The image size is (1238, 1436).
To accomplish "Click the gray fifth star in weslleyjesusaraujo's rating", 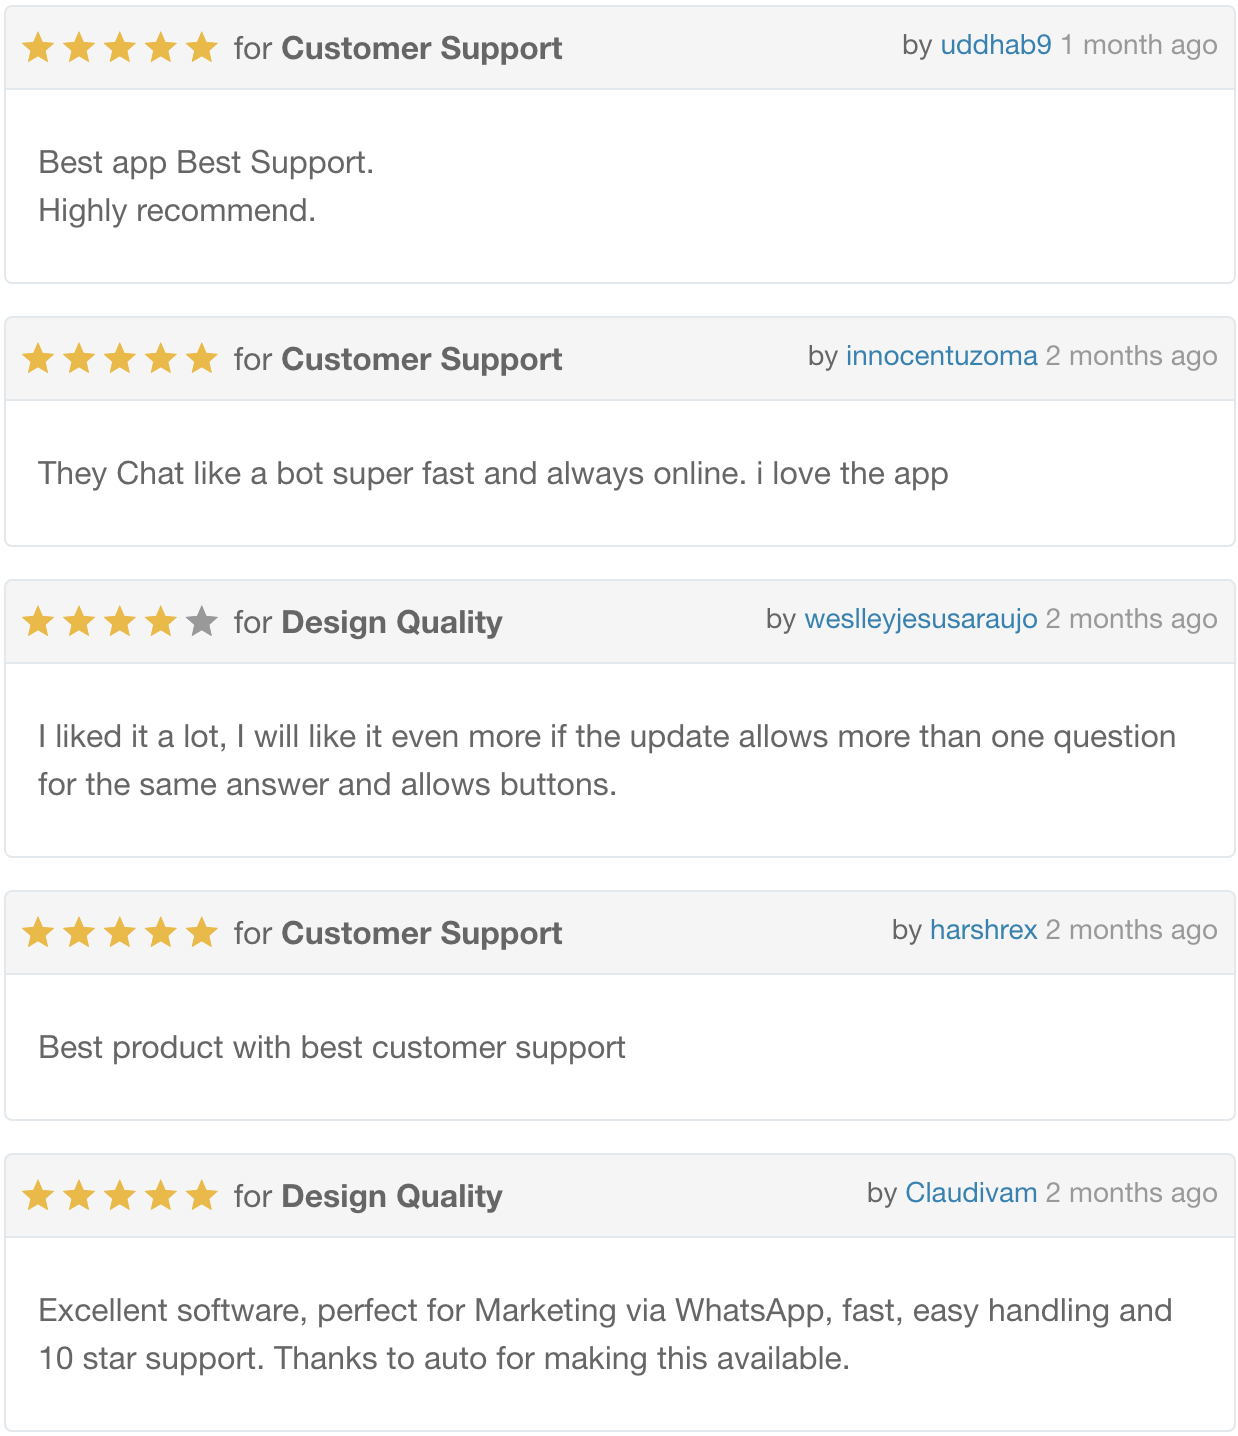I will pyautogui.click(x=201, y=622).
